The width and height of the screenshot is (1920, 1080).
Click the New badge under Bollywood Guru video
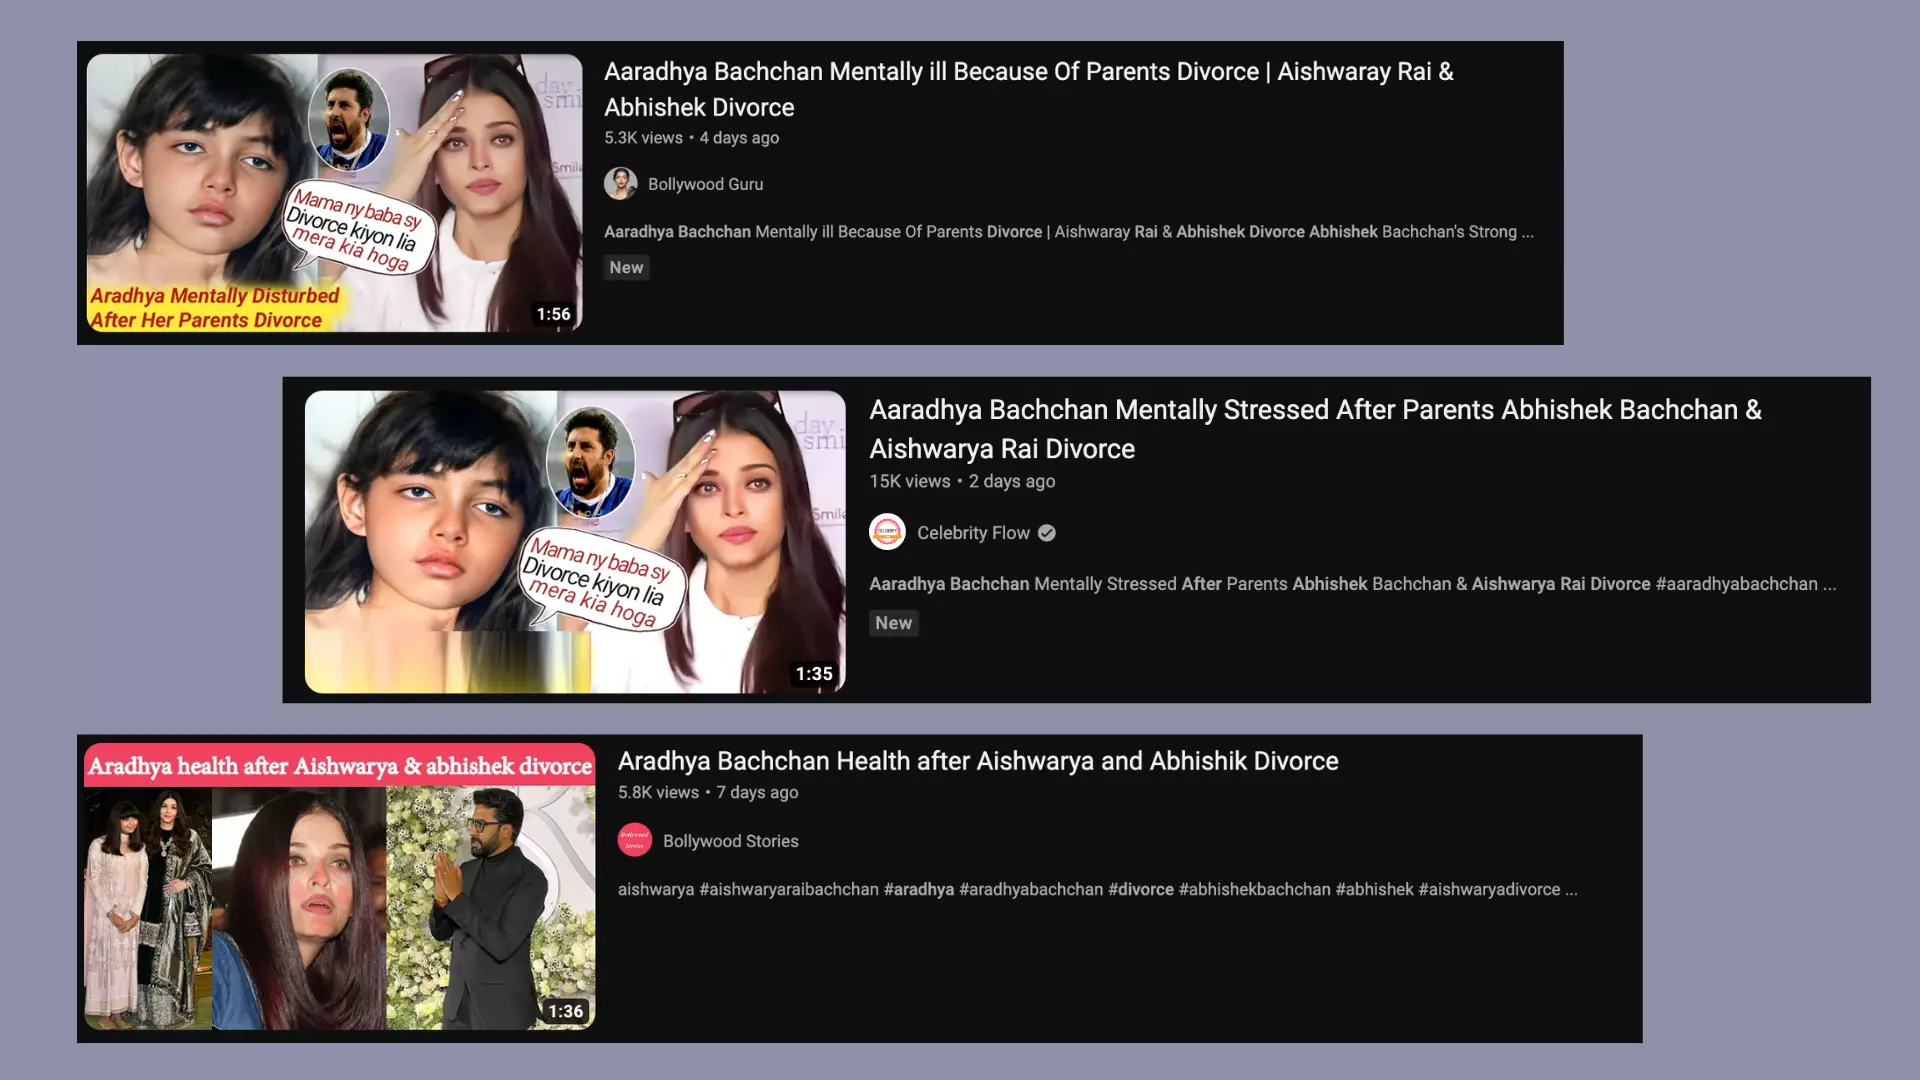(626, 267)
